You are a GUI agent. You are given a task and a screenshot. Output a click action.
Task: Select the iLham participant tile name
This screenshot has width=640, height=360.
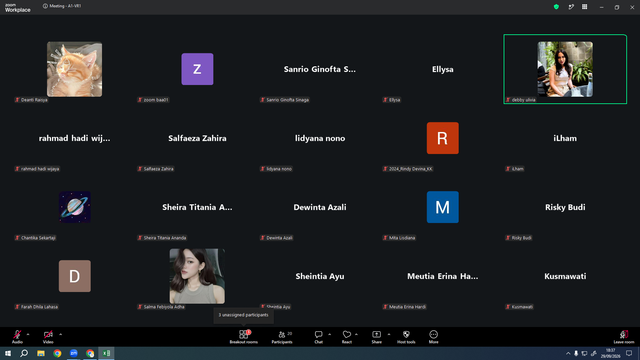tap(565, 138)
